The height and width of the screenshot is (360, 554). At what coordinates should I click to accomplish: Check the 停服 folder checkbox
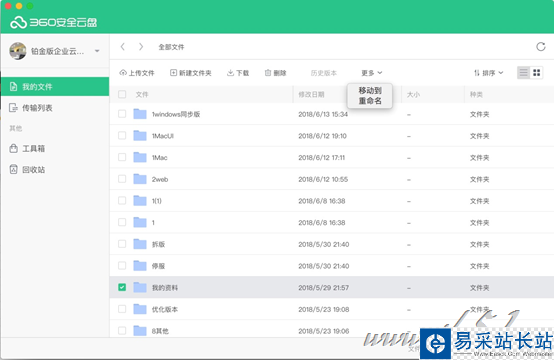pyautogui.click(x=122, y=266)
